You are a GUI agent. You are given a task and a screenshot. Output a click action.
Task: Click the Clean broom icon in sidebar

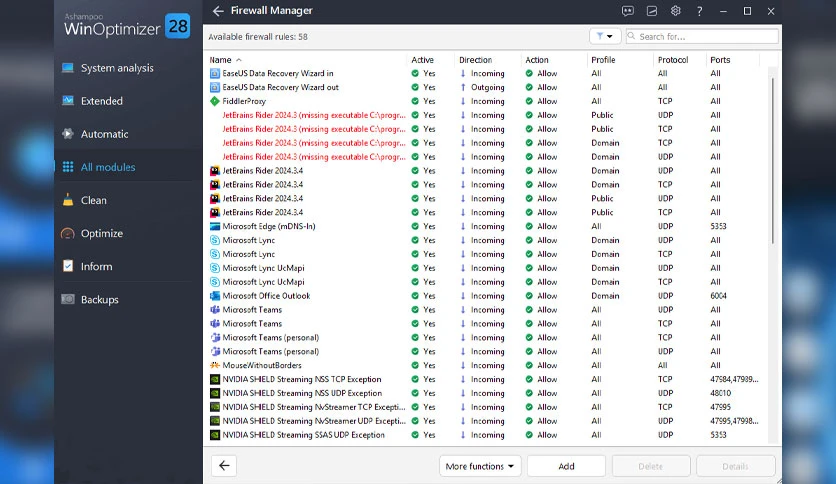[68, 200]
